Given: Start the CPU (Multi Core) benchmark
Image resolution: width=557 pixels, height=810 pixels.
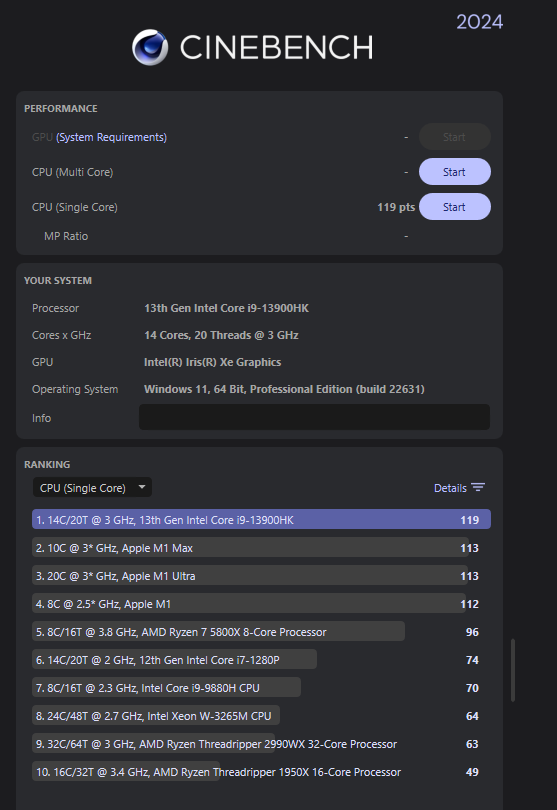Looking at the screenshot, I should 455,172.
